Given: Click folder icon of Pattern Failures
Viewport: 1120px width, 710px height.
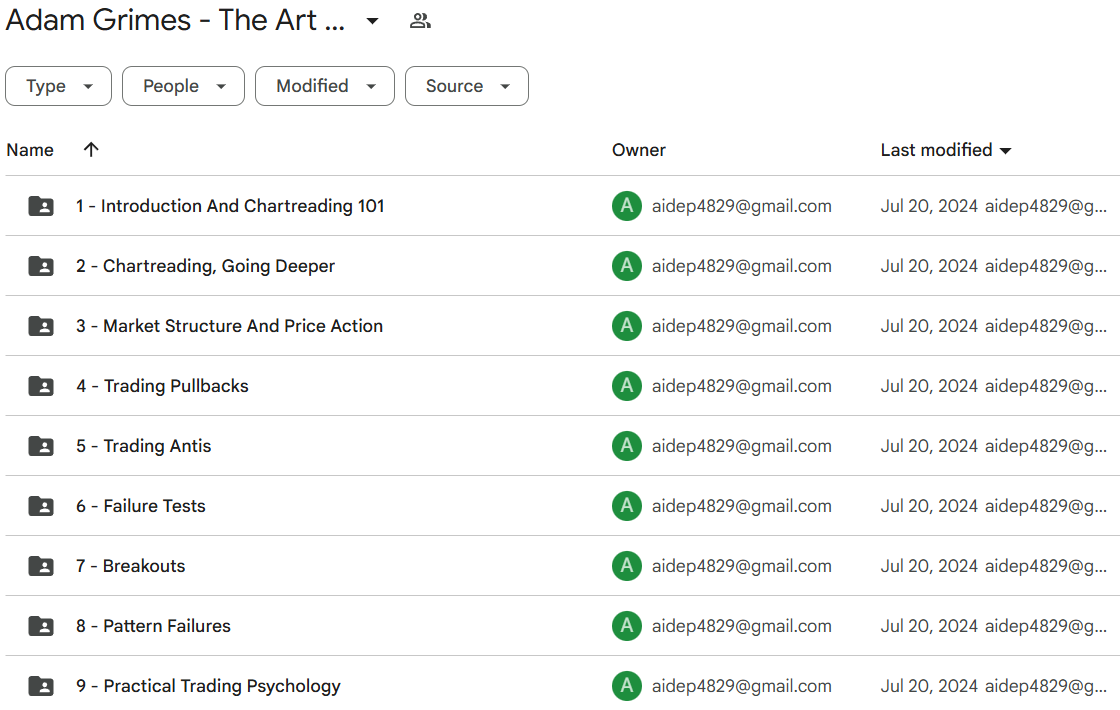Looking at the screenshot, I should pos(41,626).
